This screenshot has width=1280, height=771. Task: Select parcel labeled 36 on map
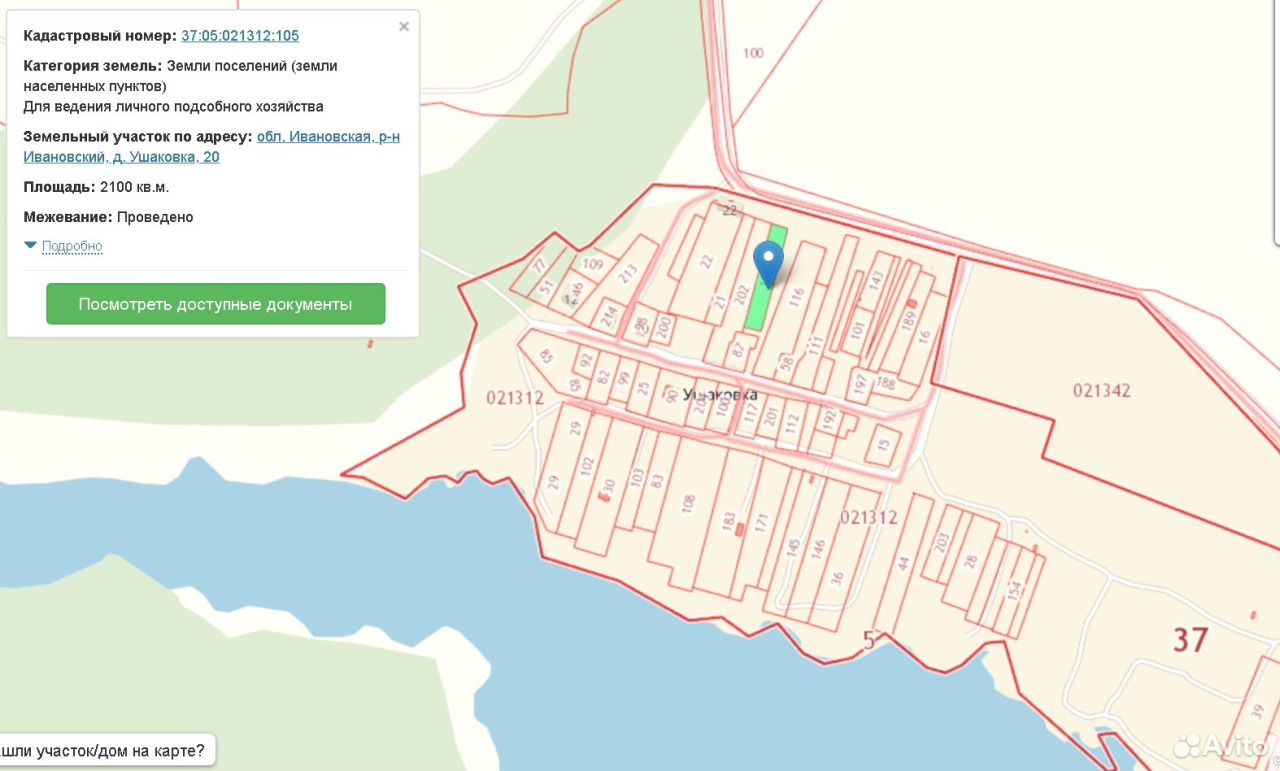(x=837, y=576)
